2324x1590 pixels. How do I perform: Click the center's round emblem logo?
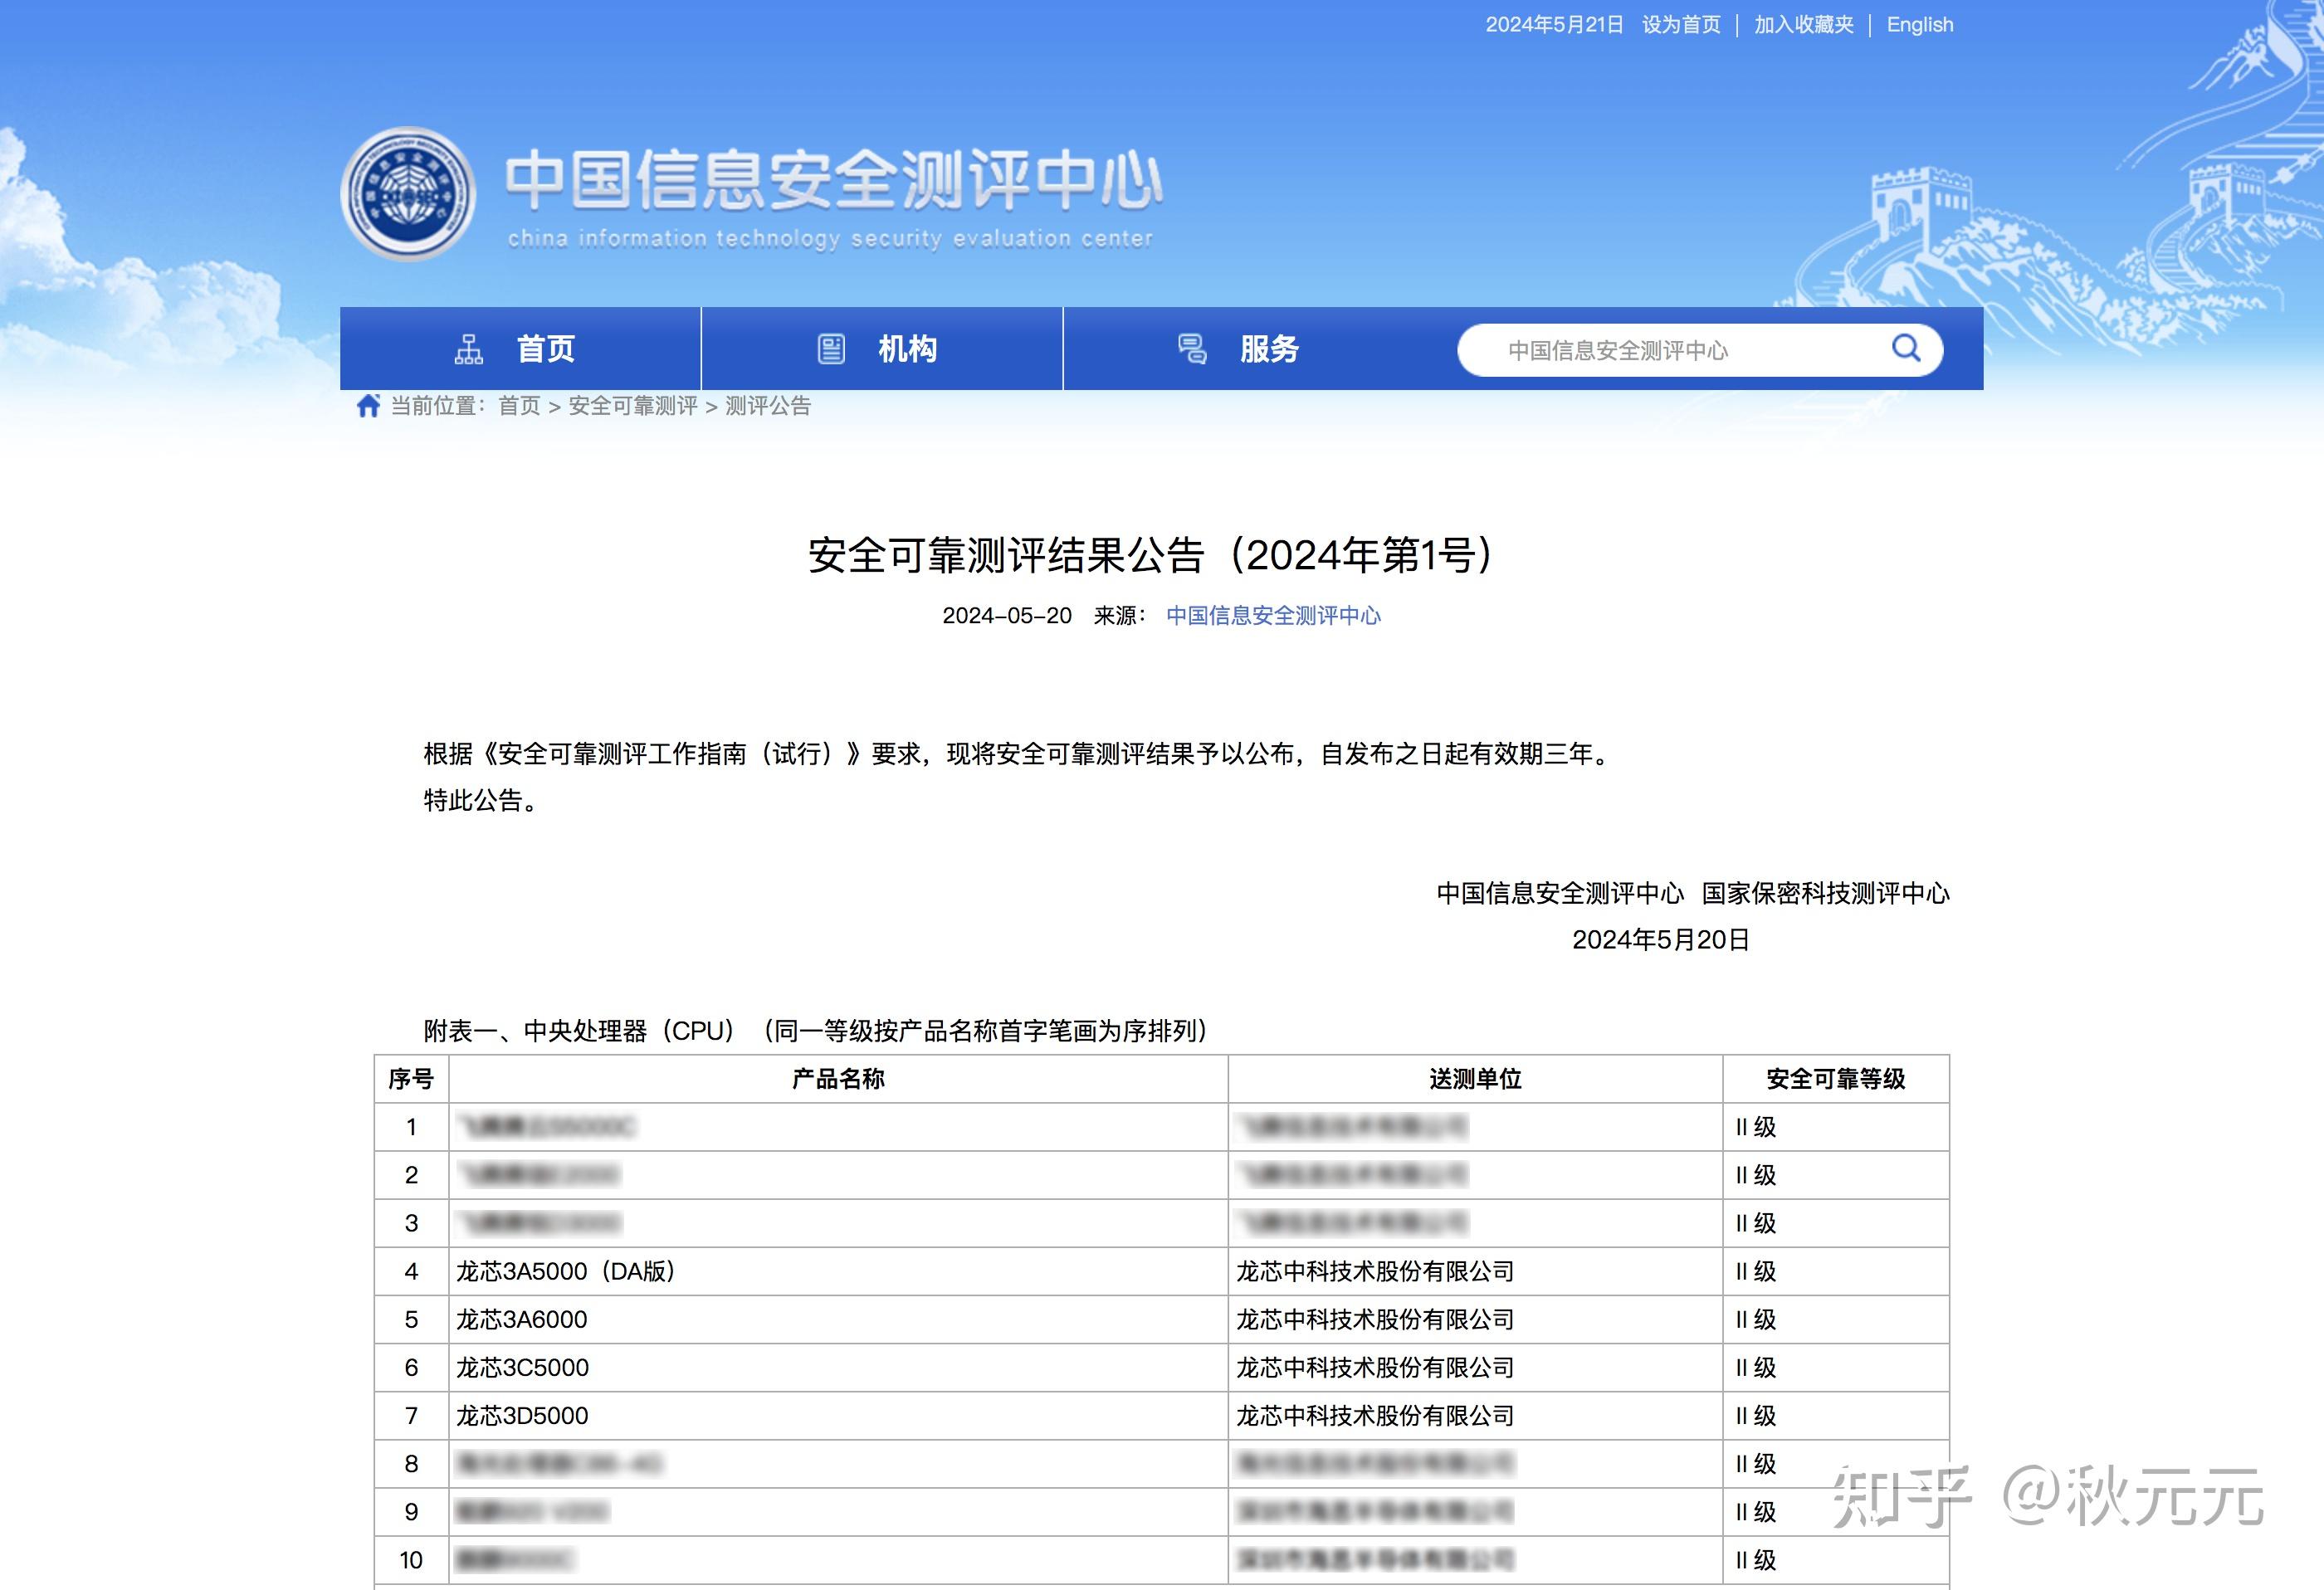pyautogui.click(x=408, y=193)
